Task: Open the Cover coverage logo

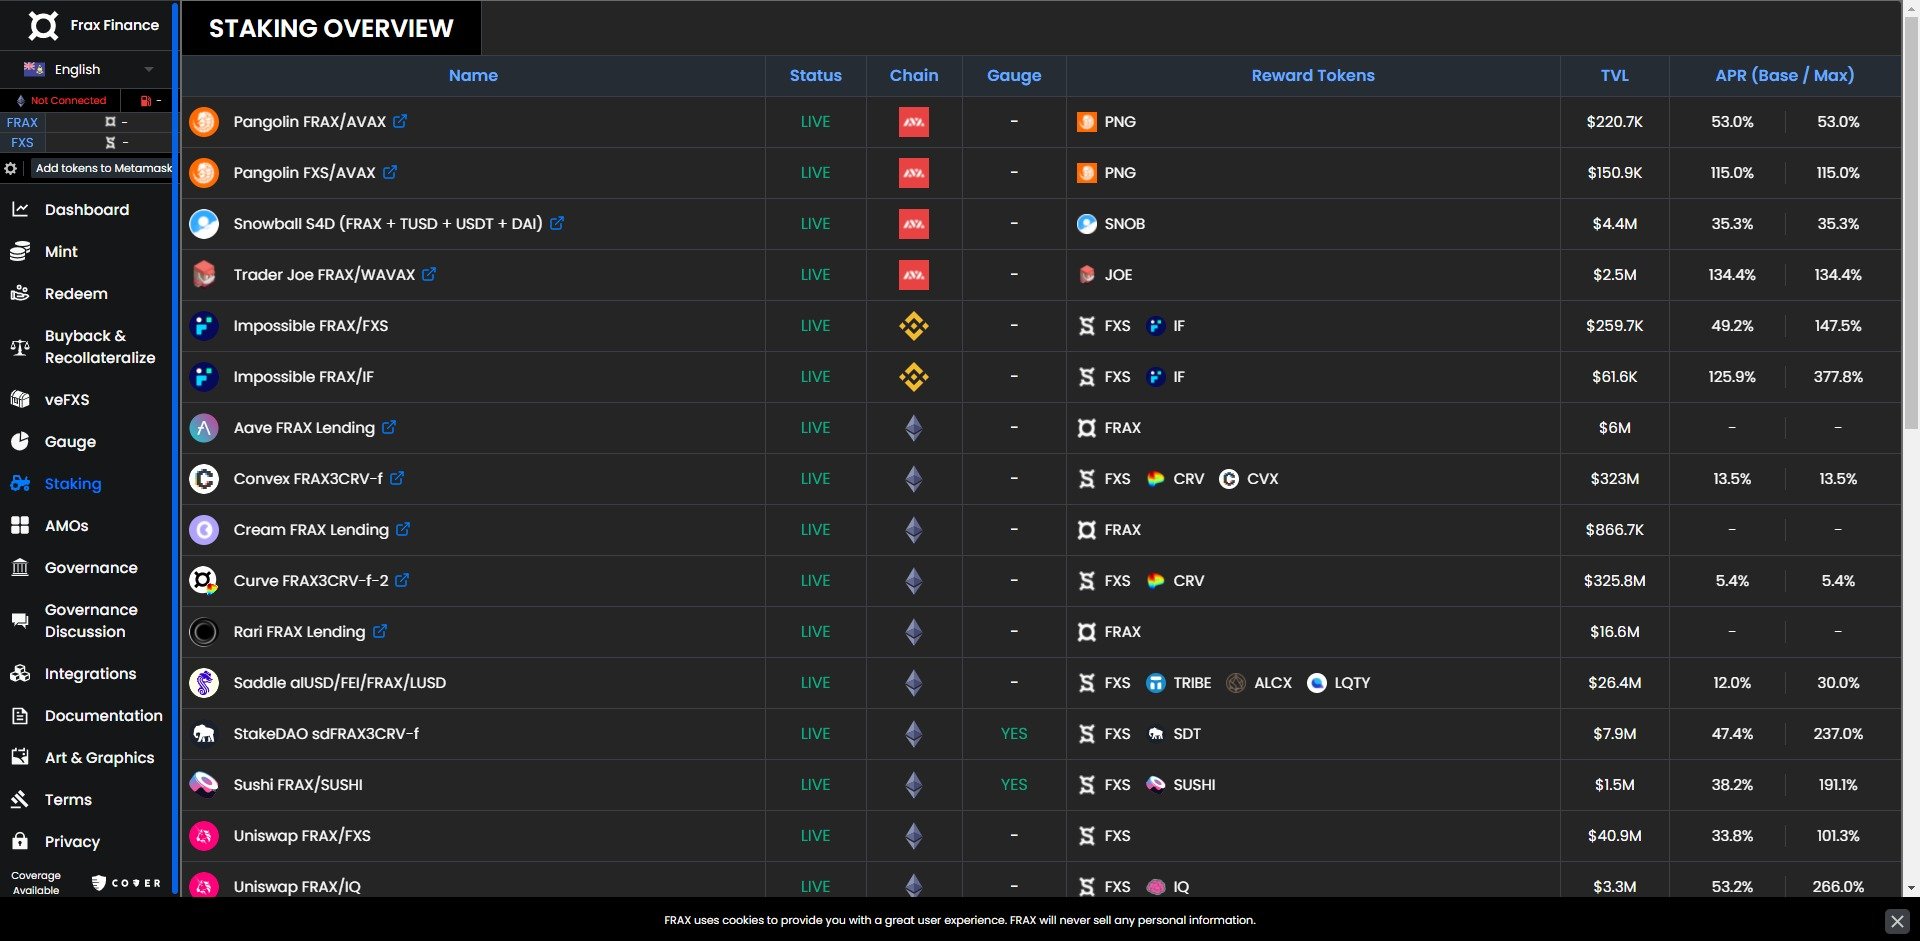Action: (x=126, y=883)
